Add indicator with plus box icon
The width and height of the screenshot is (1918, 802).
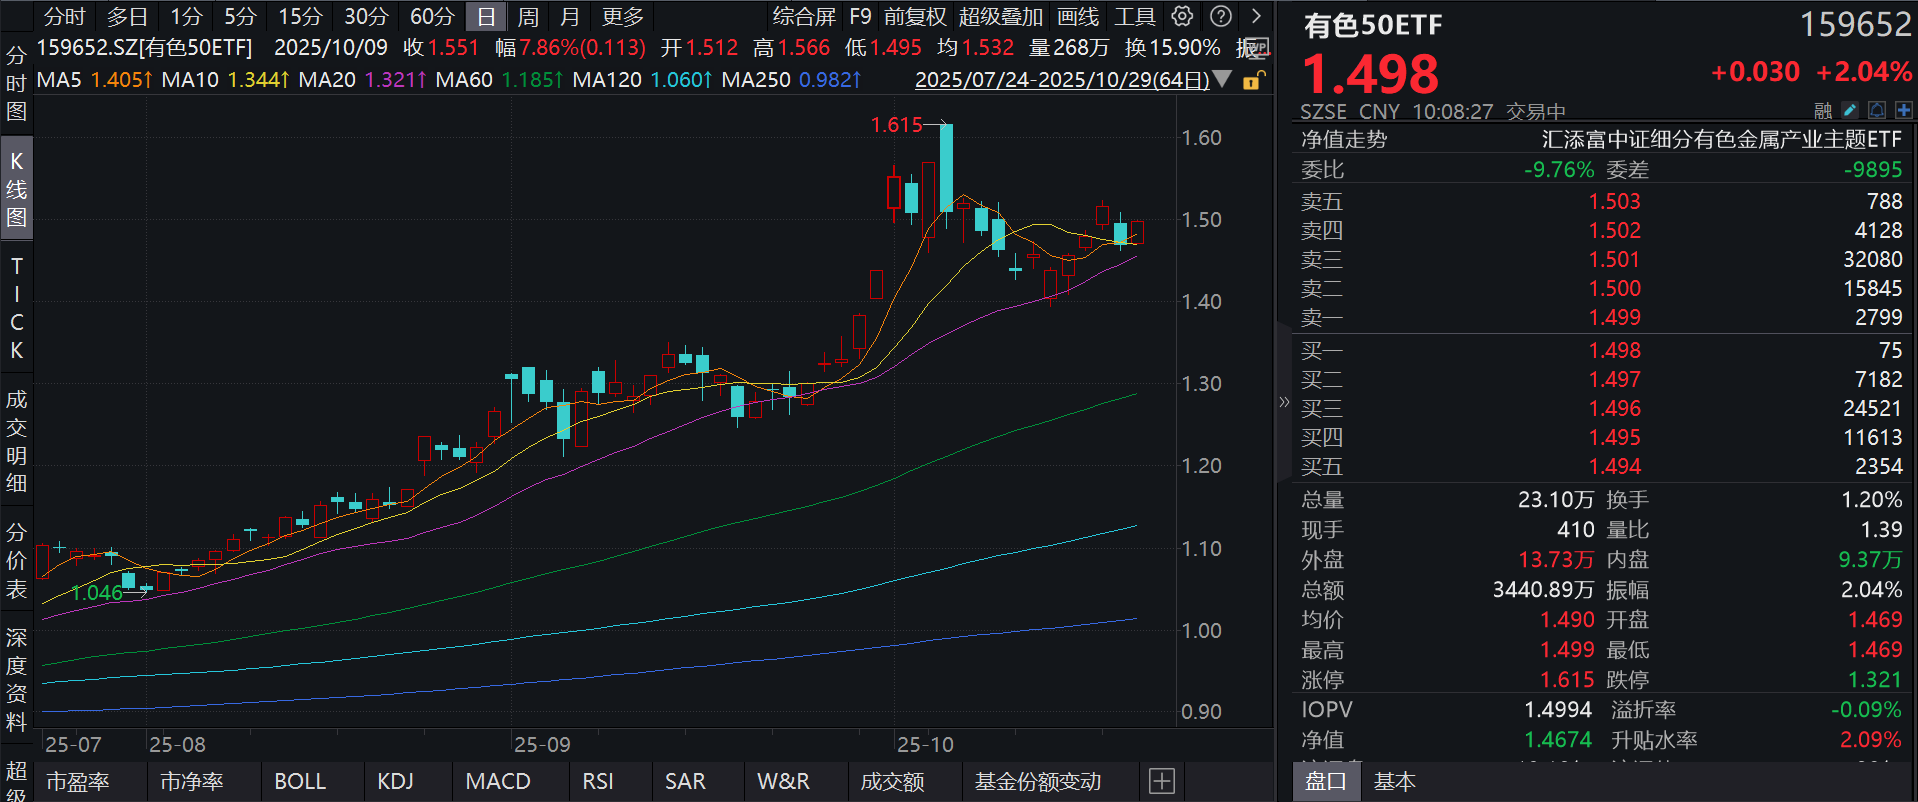point(1161,781)
